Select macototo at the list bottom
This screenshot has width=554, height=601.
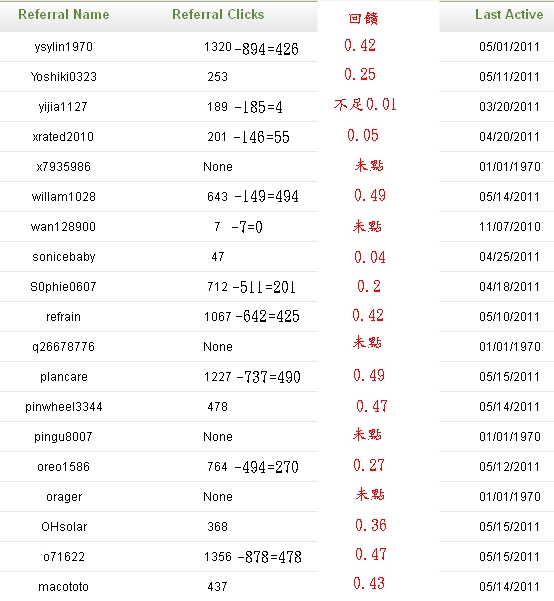click(64, 586)
